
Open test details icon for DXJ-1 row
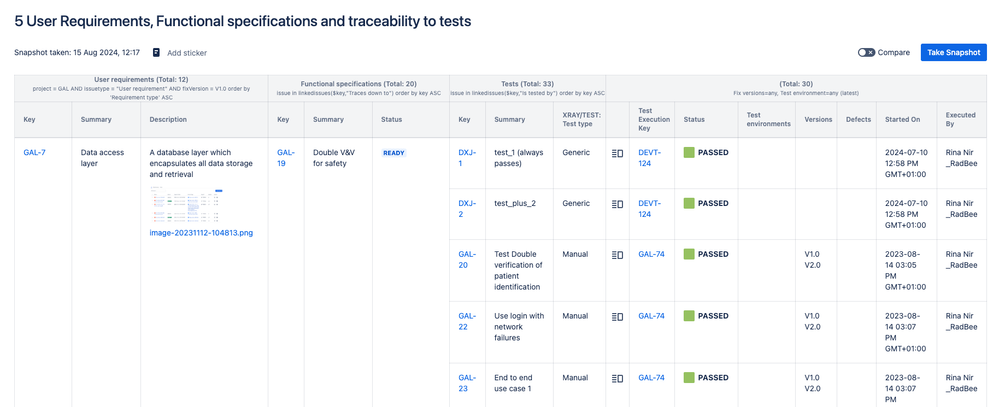tap(617, 153)
